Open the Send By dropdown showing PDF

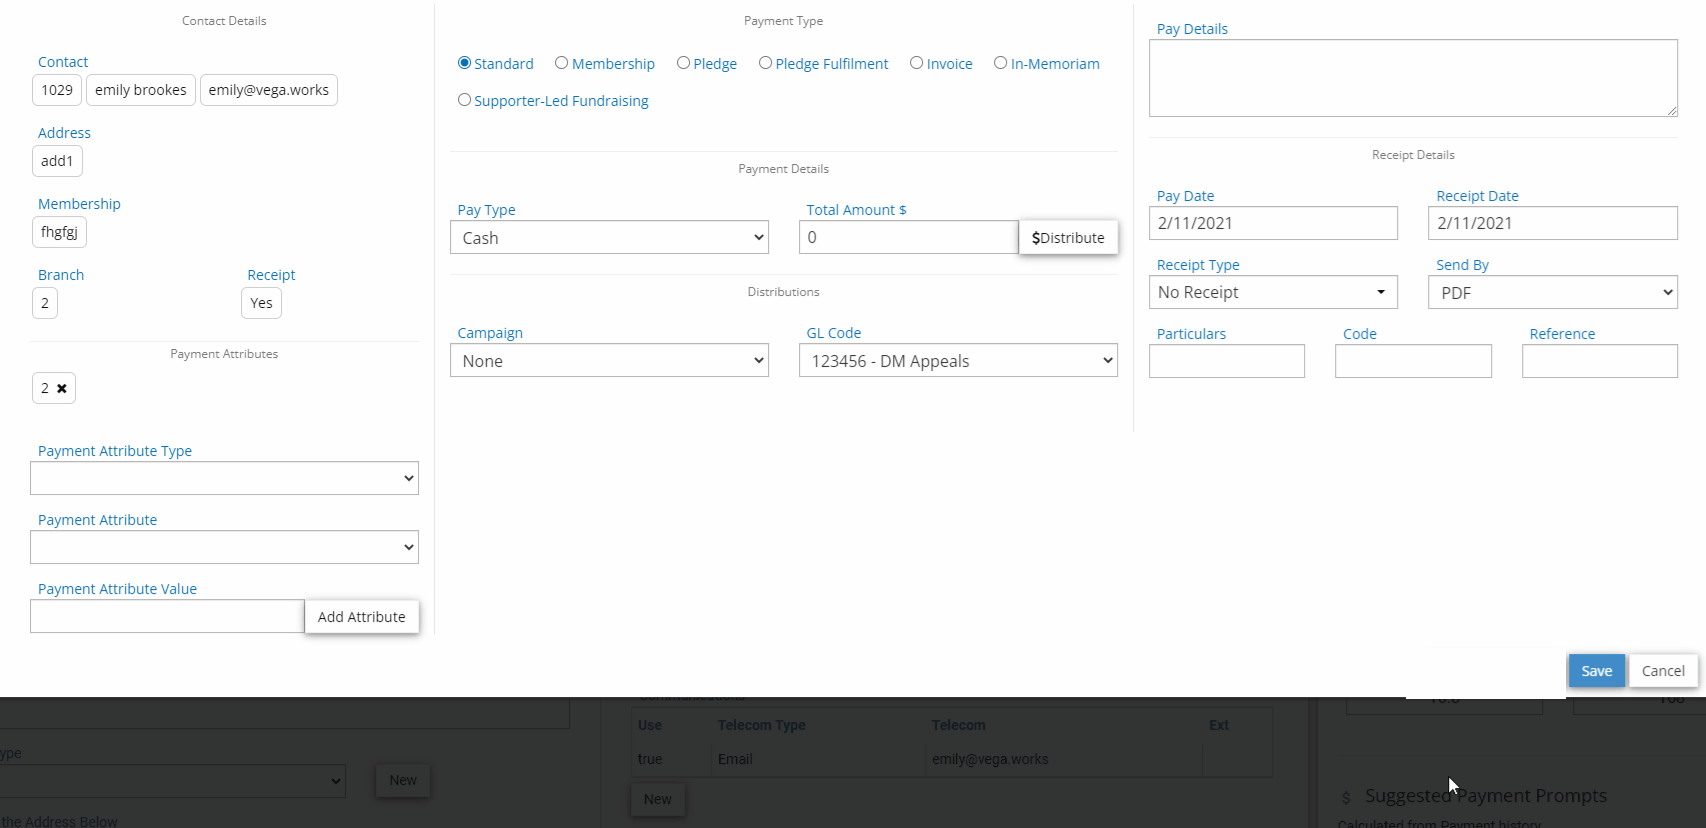click(1552, 292)
